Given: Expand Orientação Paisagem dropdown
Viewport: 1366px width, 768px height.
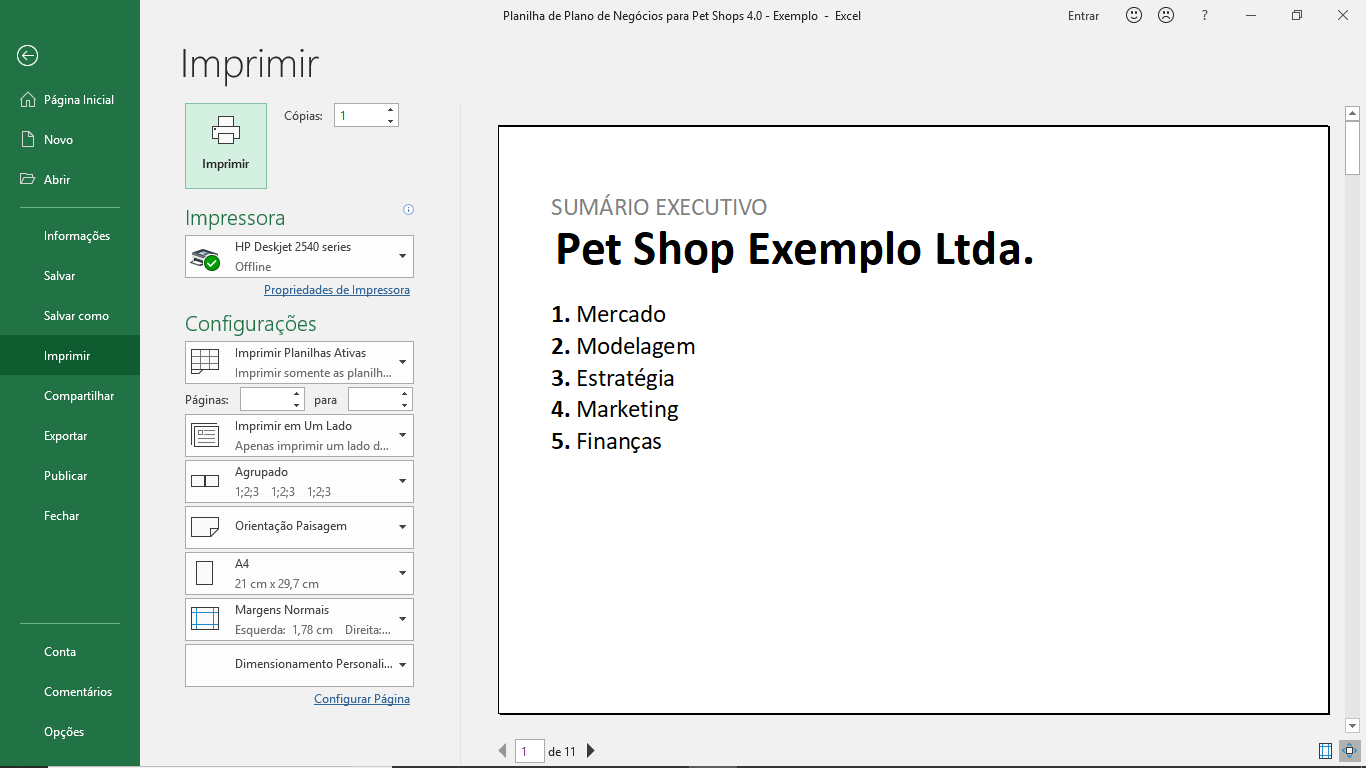Looking at the screenshot, I should coord(299,527).
